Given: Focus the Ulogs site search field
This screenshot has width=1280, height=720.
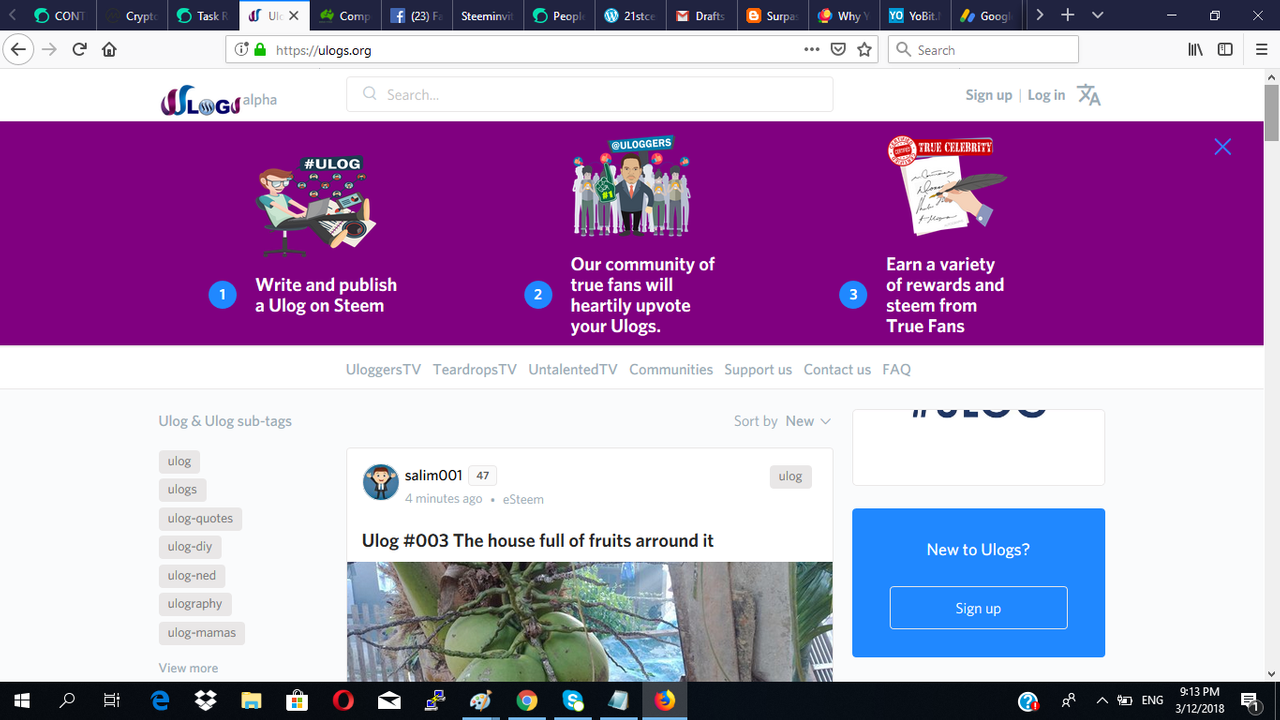Looking at the screenshot, I should (590, 95).
